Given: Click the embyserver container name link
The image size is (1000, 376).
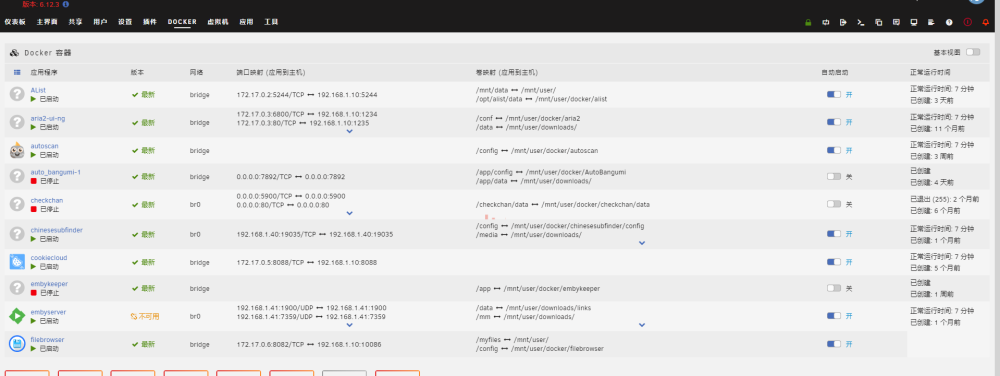Looking at the screenshot, I should coord(48,312).
